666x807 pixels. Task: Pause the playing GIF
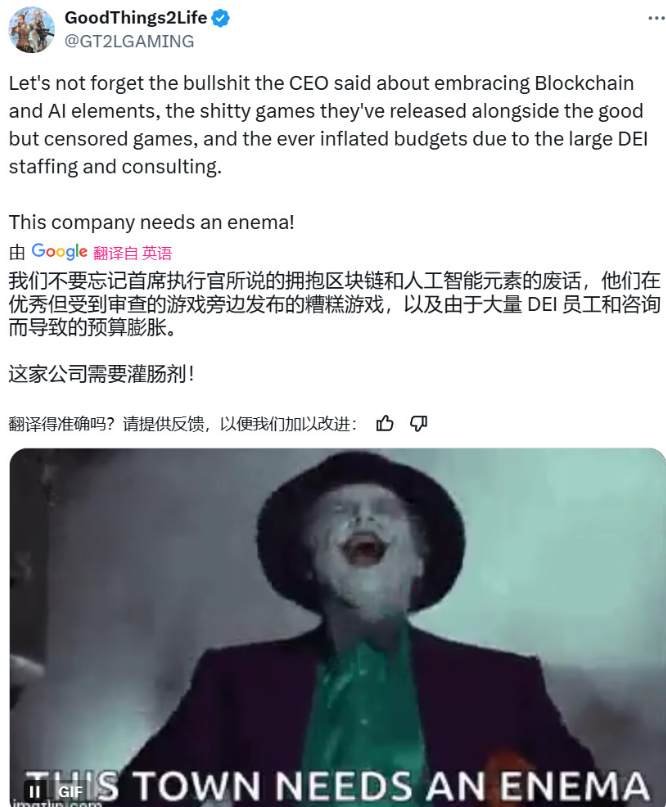tap(34, 791)
